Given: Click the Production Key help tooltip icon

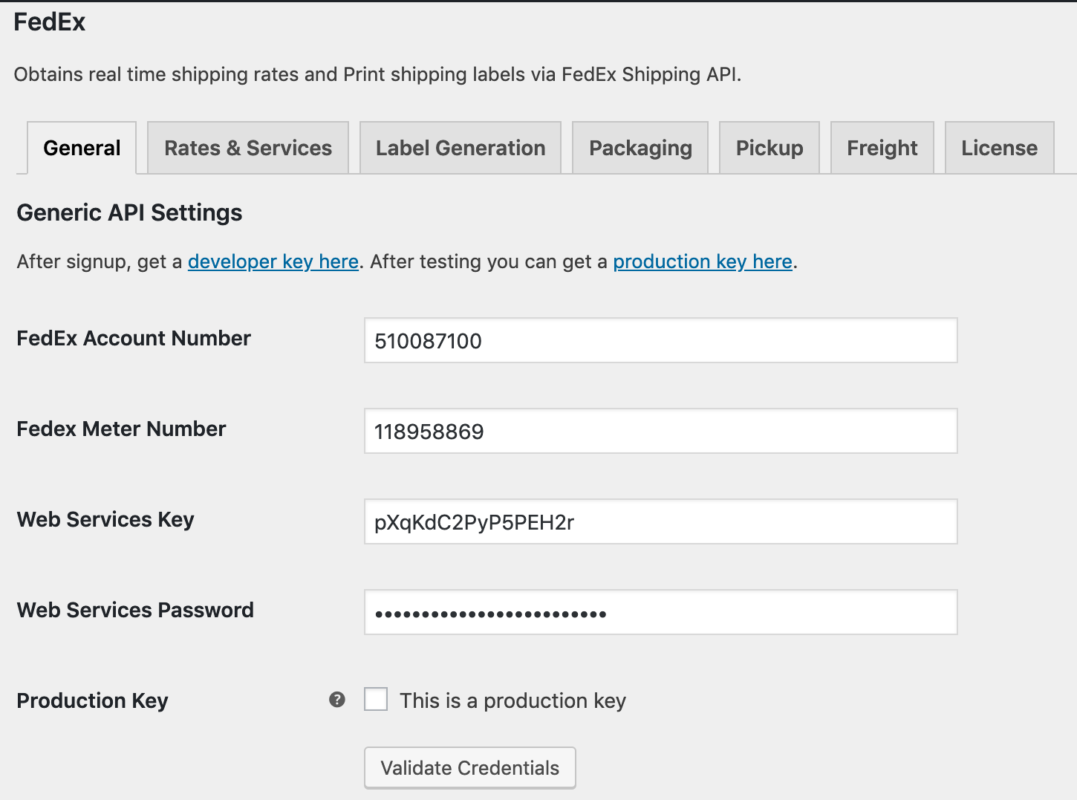Looking at the screenshot, I should coord(337,700).
